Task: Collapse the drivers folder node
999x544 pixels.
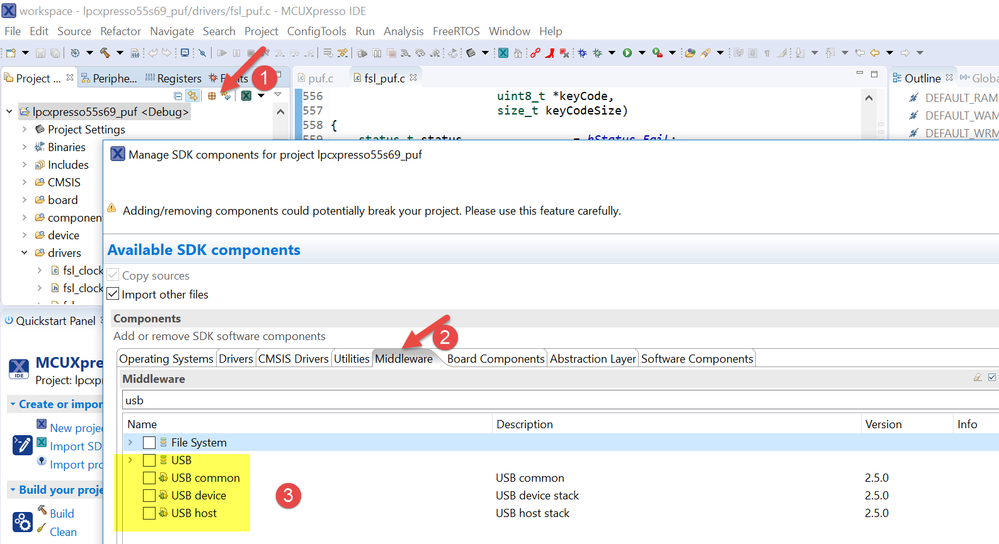Action: (24, 253)
